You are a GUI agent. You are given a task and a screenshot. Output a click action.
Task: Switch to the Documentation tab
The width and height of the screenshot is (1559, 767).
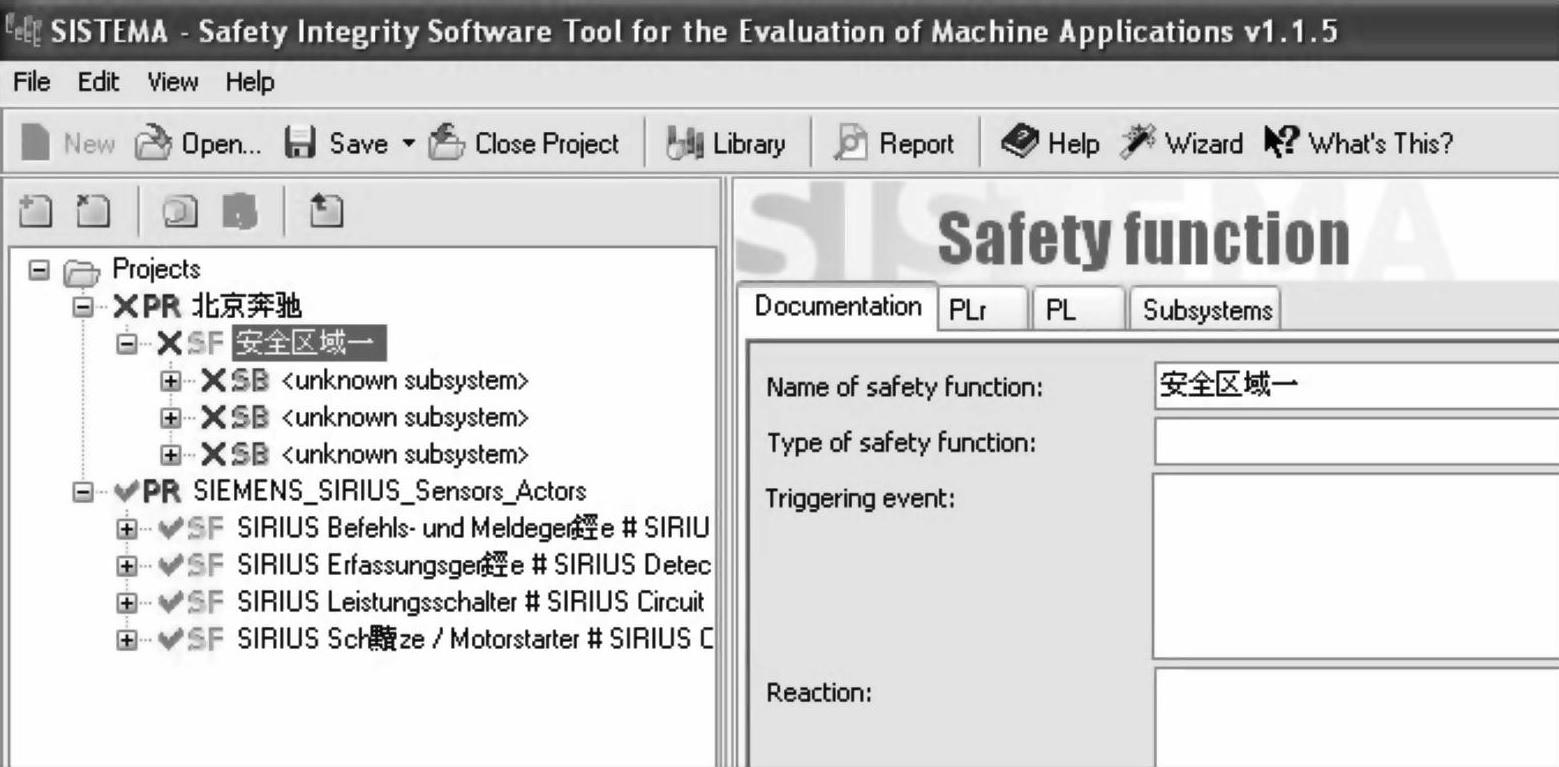837,306
